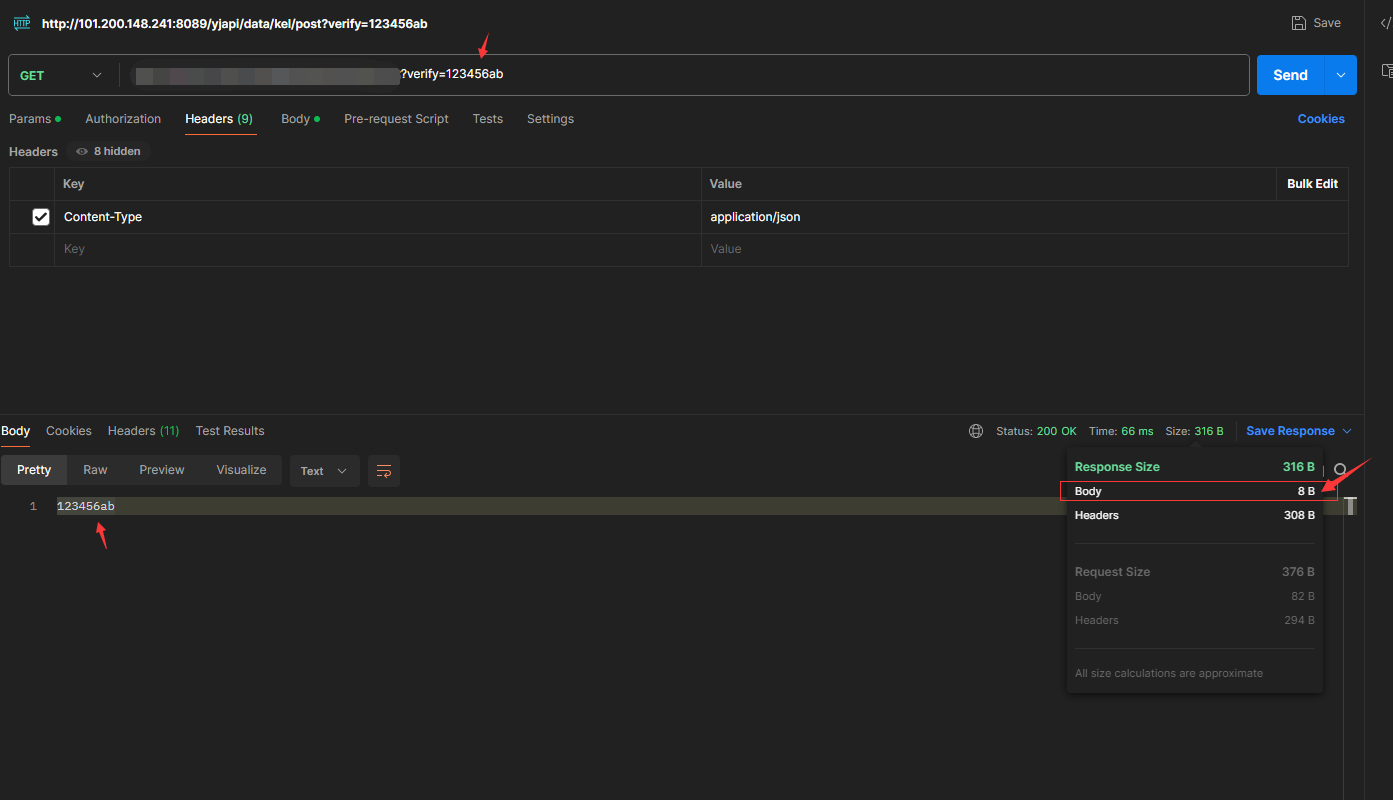This screenshot has width=1393, height=800.
Task: Click the Save floppy disk icon
Action: [x=1299, y=23]
